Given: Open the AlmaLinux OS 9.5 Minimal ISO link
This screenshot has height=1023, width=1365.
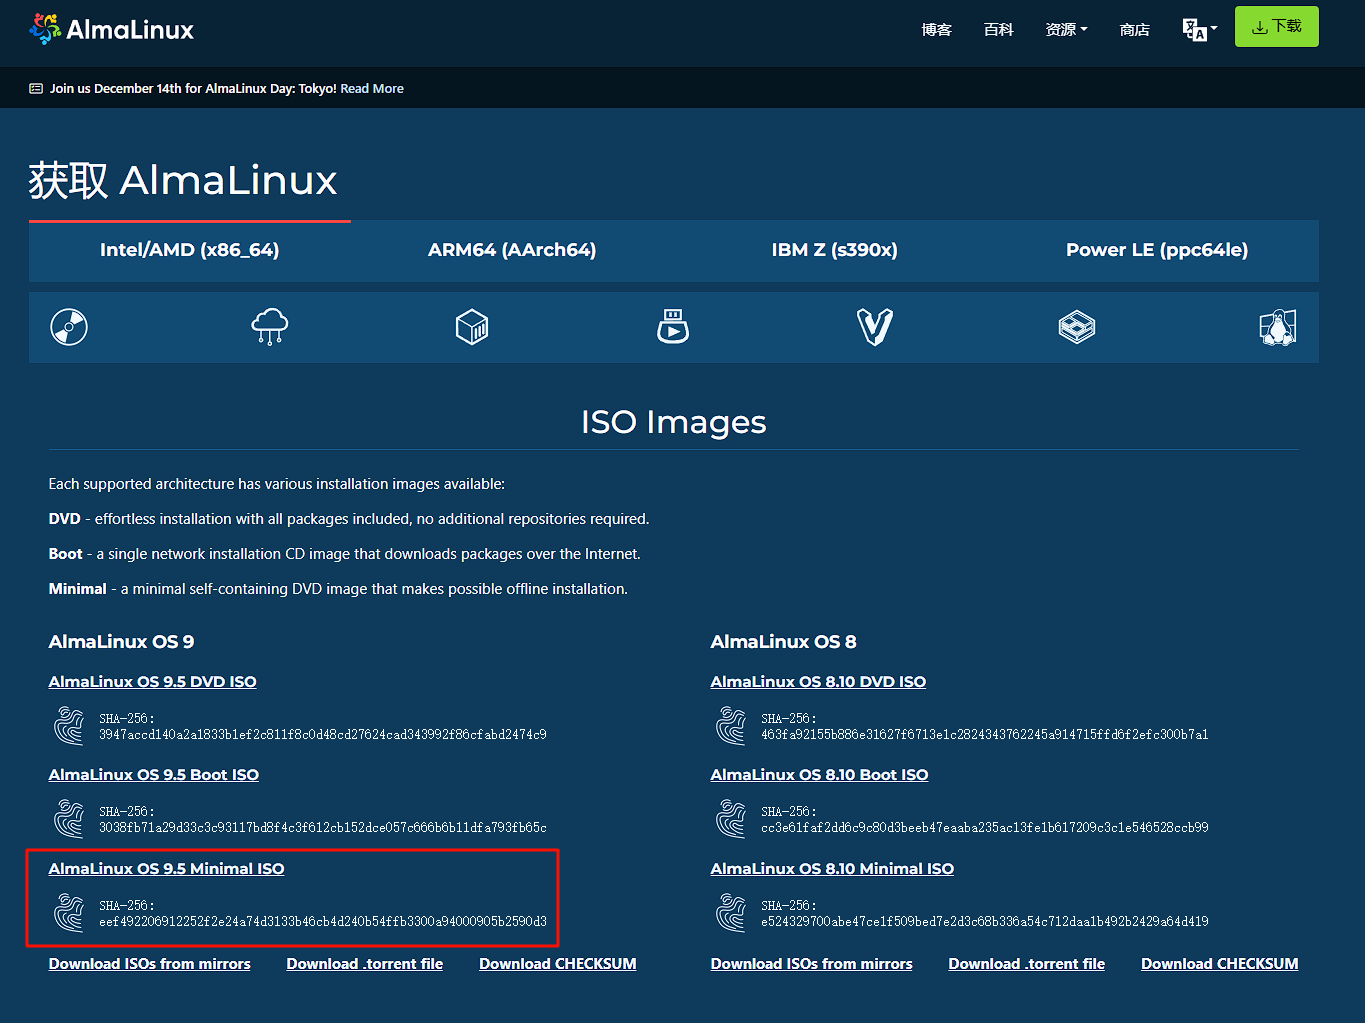Looking at the screenshot, I should point(166,868).
